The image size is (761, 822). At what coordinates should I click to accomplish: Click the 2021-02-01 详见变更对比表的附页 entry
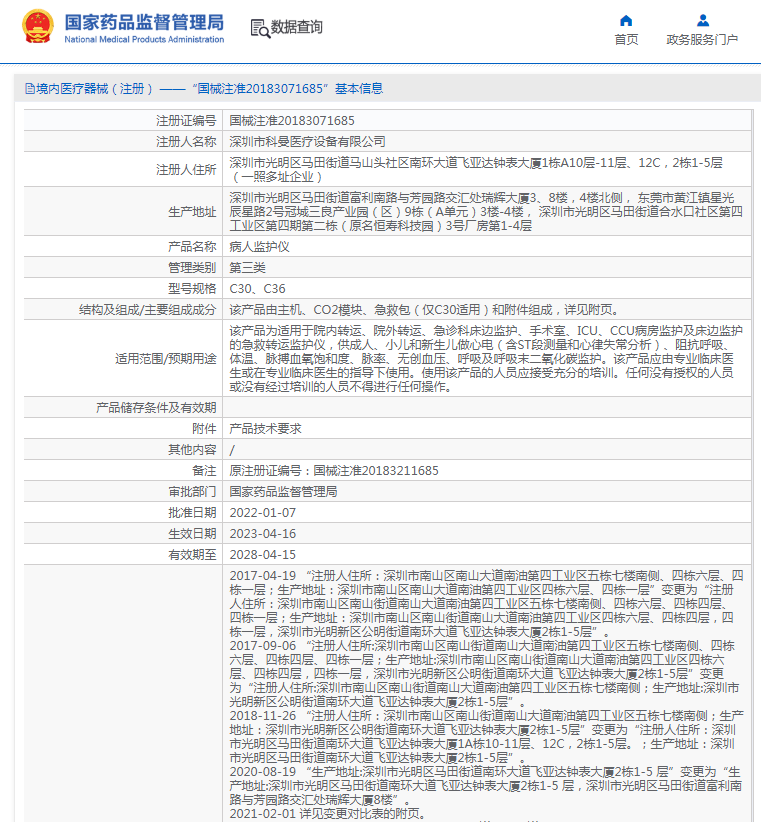(x=328, y=814)
